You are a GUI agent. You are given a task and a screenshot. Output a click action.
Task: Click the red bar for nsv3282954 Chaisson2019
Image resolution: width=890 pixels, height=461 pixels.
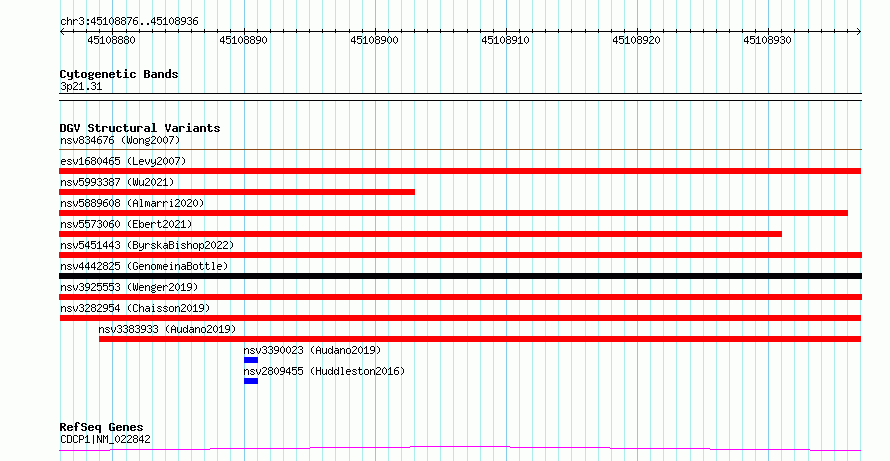(460, 318)
